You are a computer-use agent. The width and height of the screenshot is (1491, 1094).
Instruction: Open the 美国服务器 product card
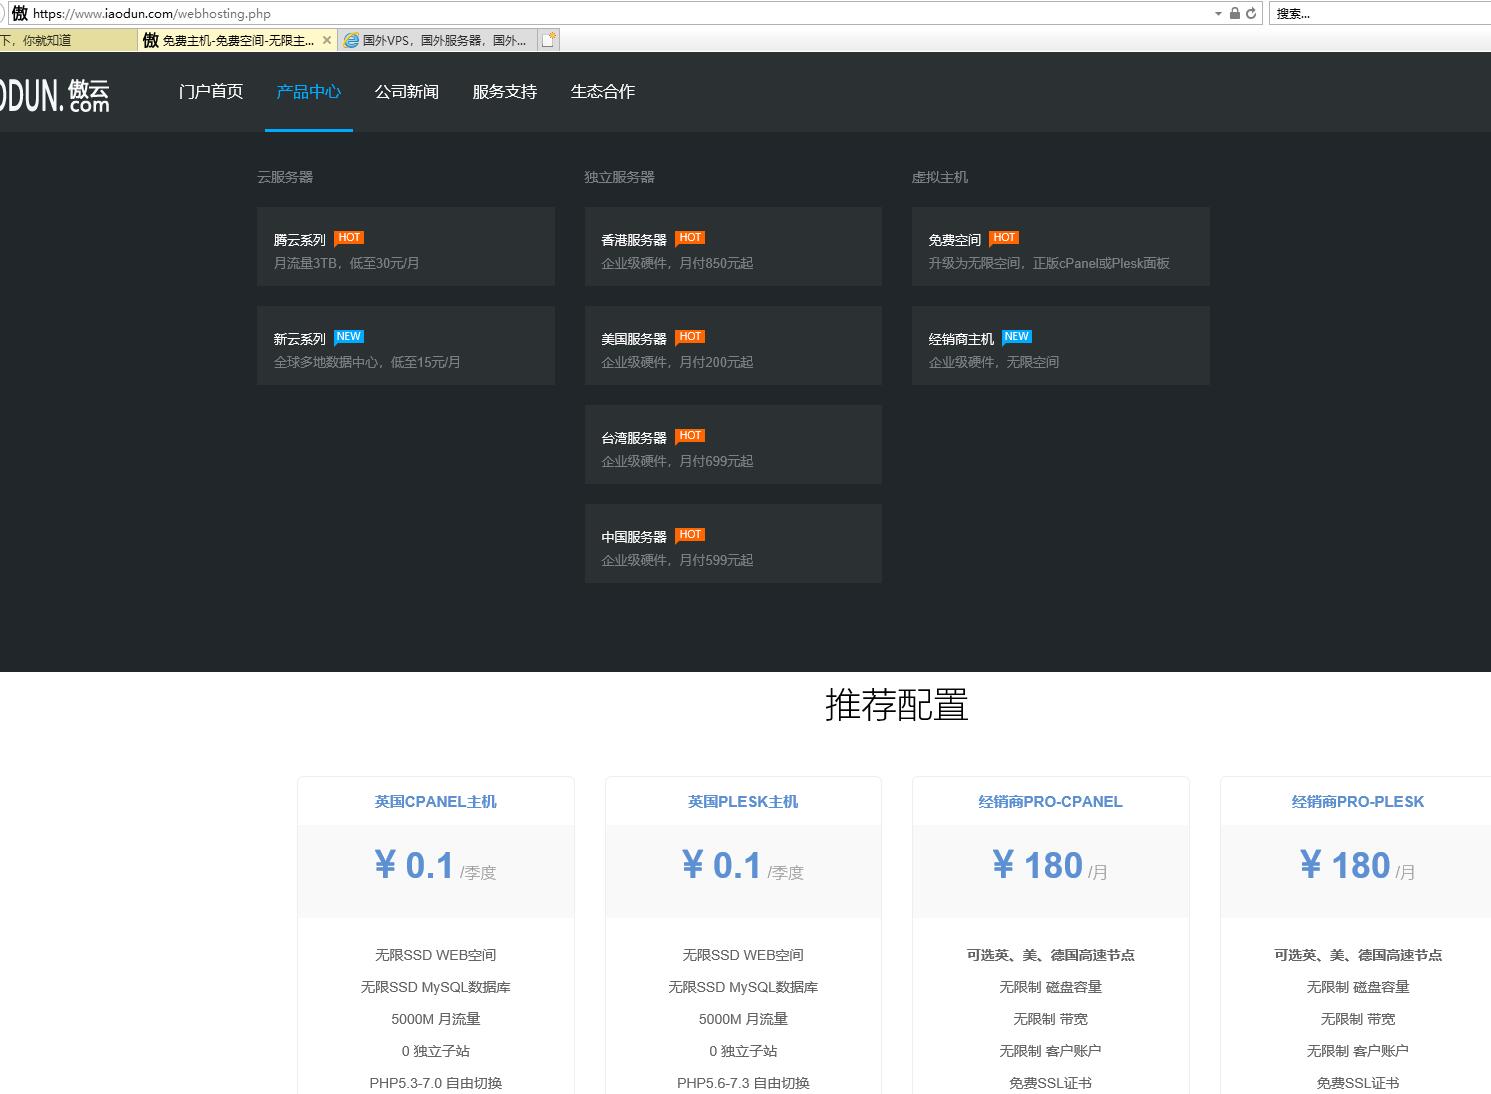pos(733,345)
